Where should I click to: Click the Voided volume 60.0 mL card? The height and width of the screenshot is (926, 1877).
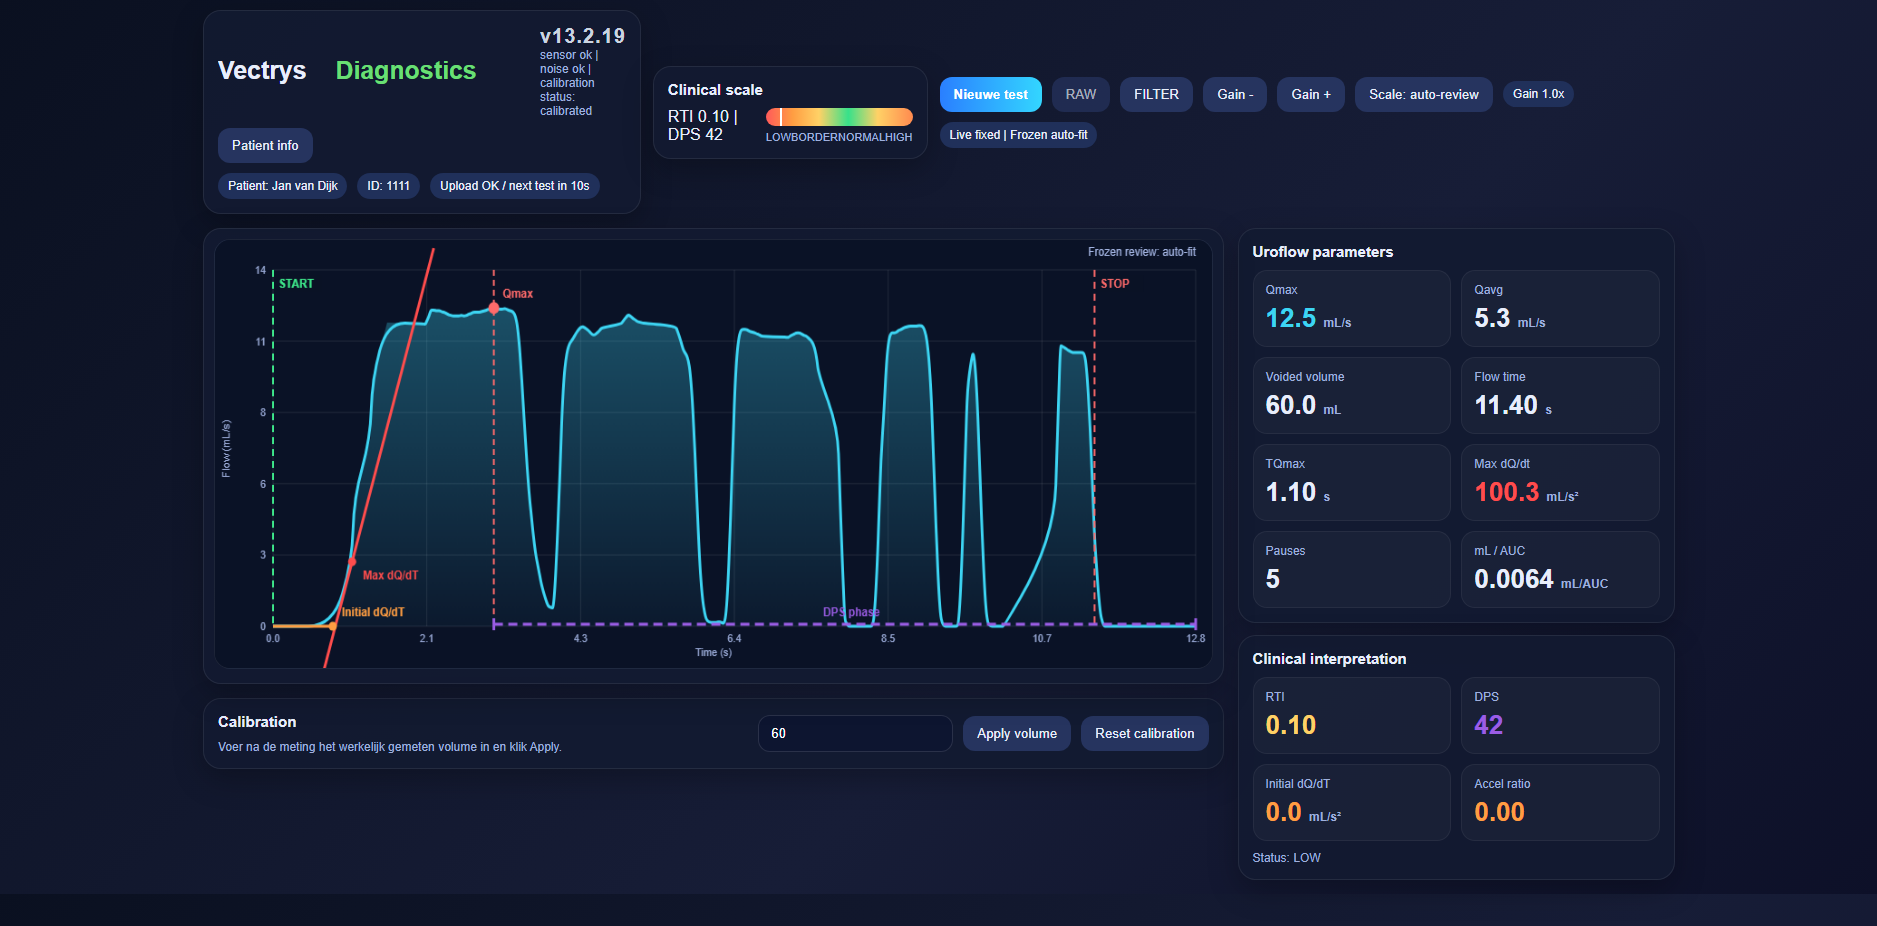click(x=1351, y=395)
